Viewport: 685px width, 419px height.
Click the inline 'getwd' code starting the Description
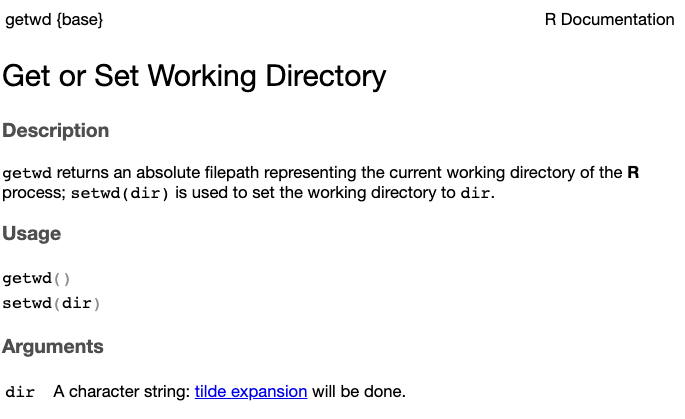(x=26, y=173)
